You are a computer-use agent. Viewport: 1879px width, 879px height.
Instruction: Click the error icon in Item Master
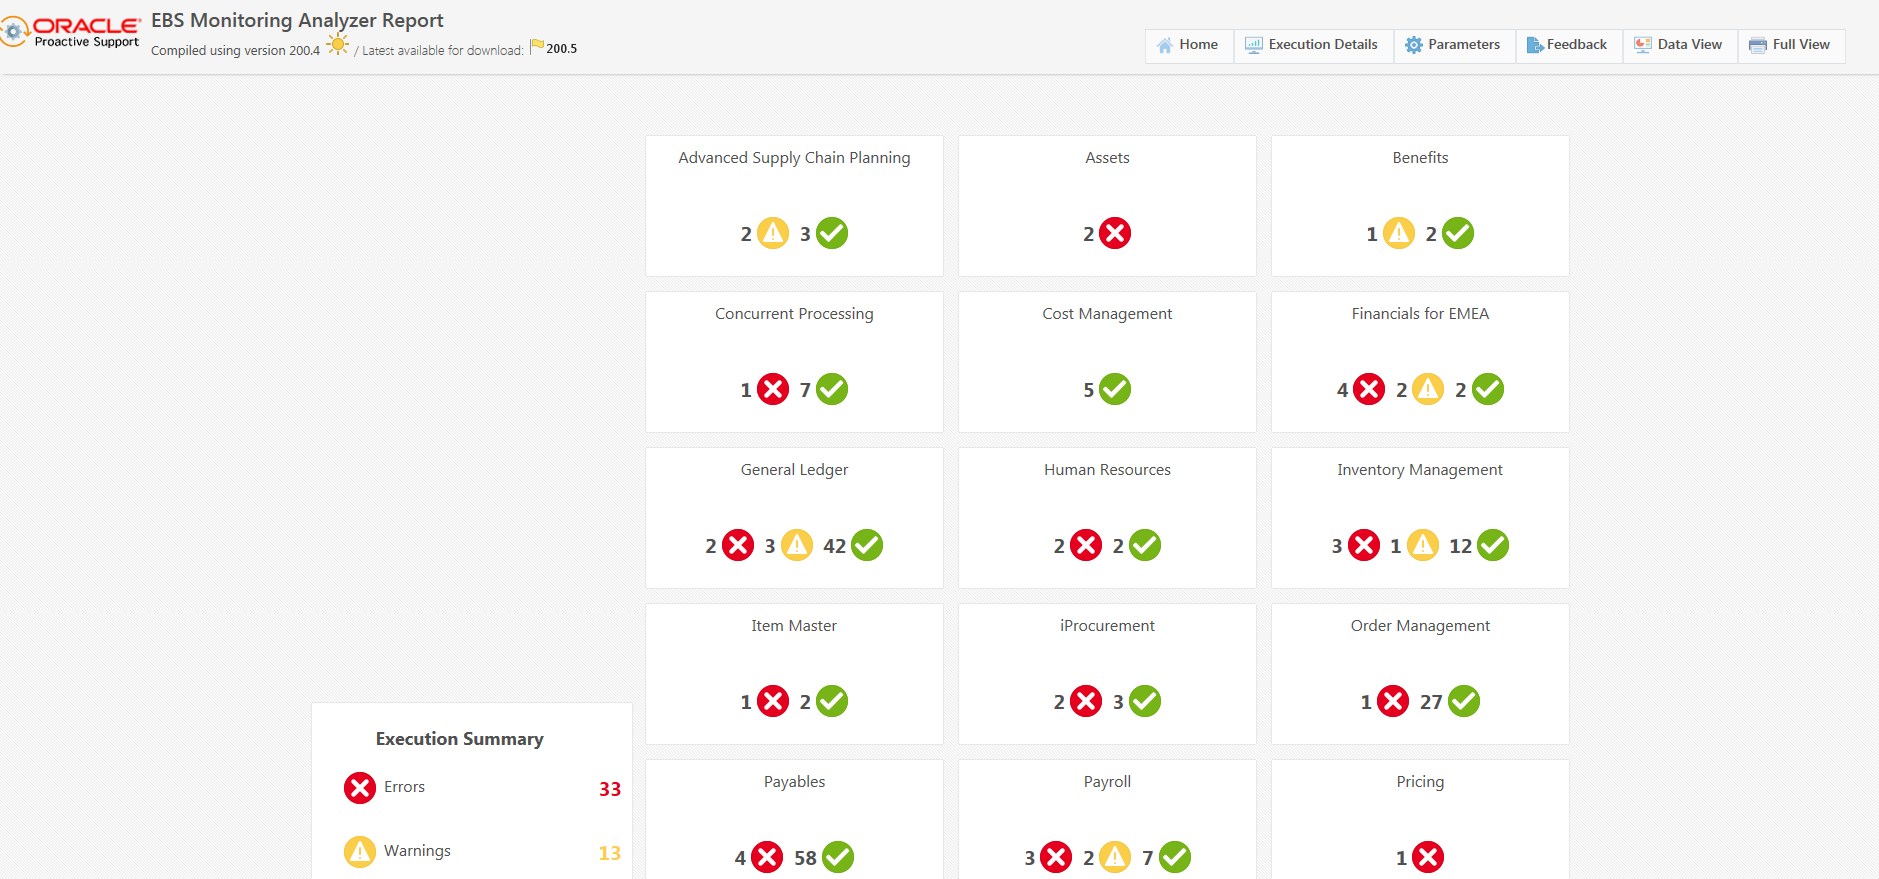click(773, 701)
